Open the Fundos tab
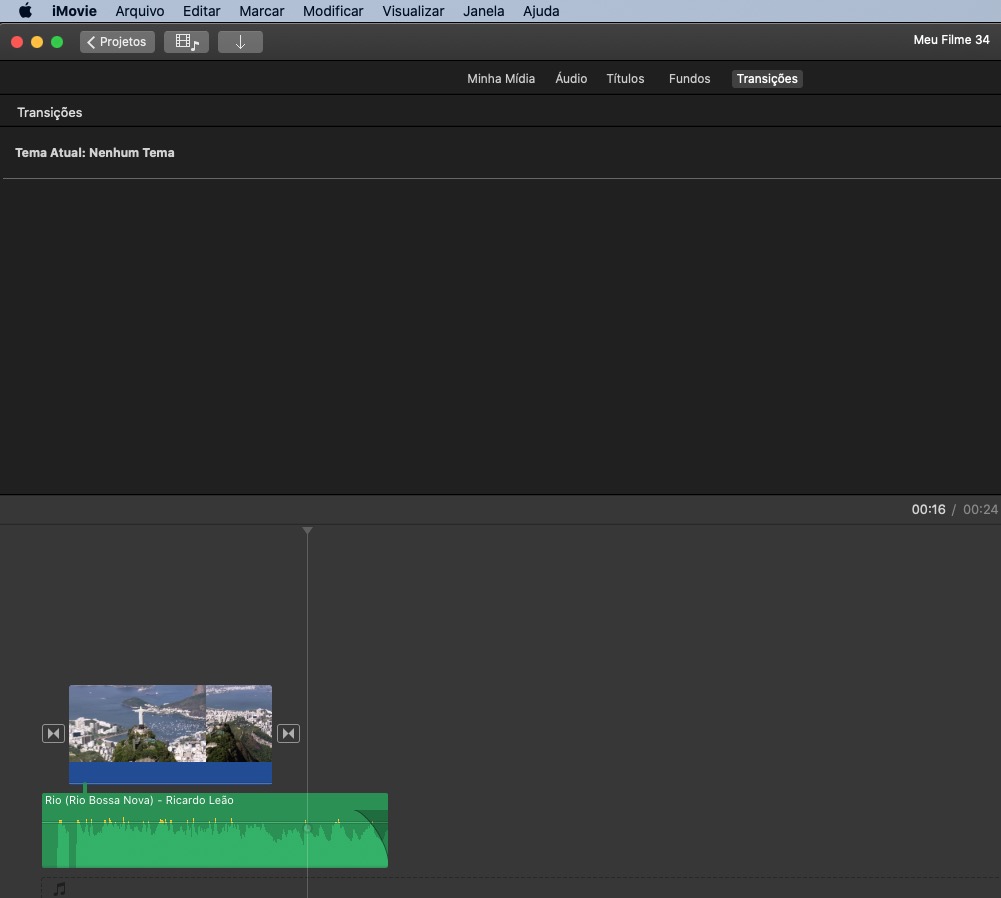This screenshot has width=1001, height=898. (689, 79)
